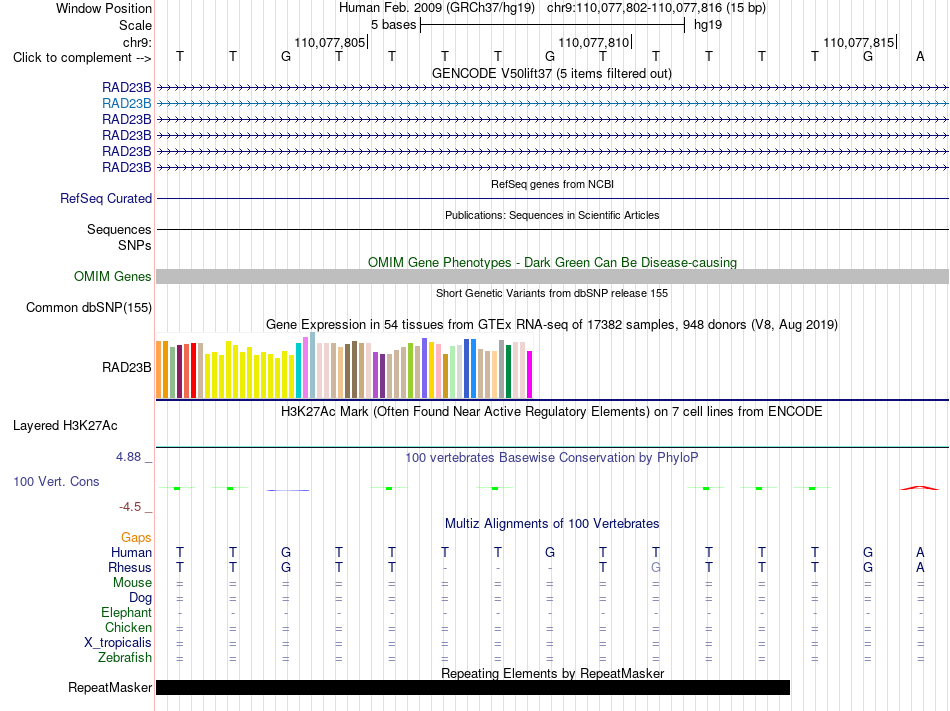Screen dimensions: 950x711
Task: Click the grey OMIM Genes bar
Action: [x=552, y=277]
